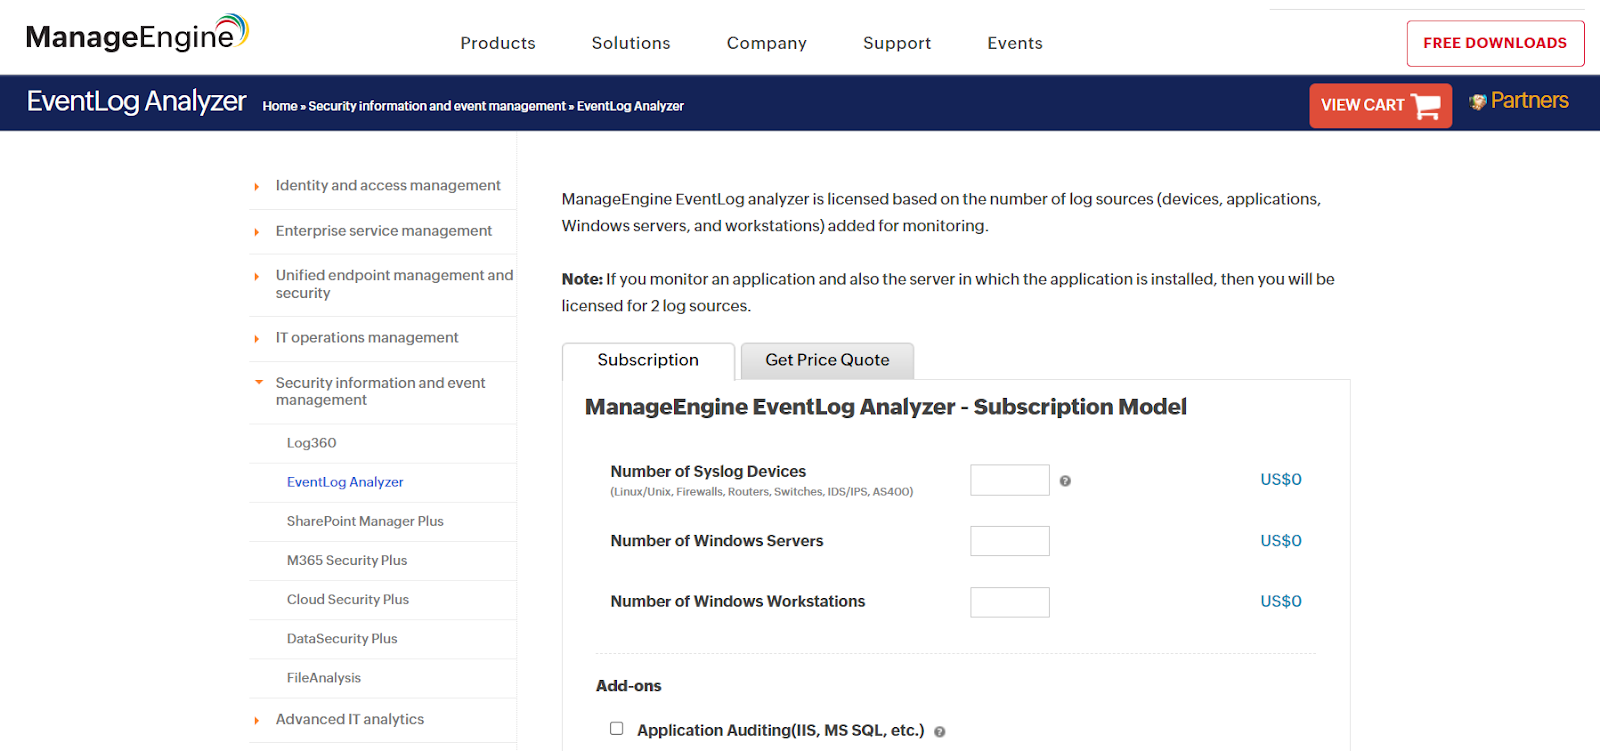Expand Enterprise service management arrow
This screenshot has width=1600, height=751.
257,232
